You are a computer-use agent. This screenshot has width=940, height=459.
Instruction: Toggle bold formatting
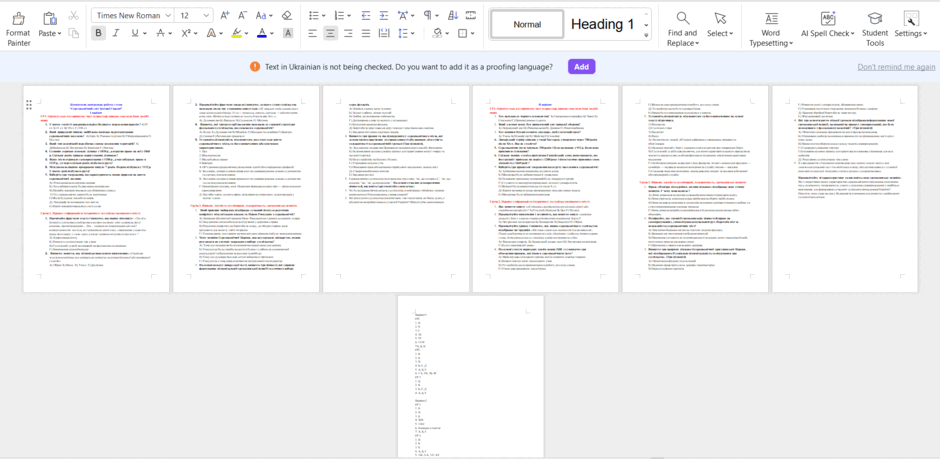(98, 34)
